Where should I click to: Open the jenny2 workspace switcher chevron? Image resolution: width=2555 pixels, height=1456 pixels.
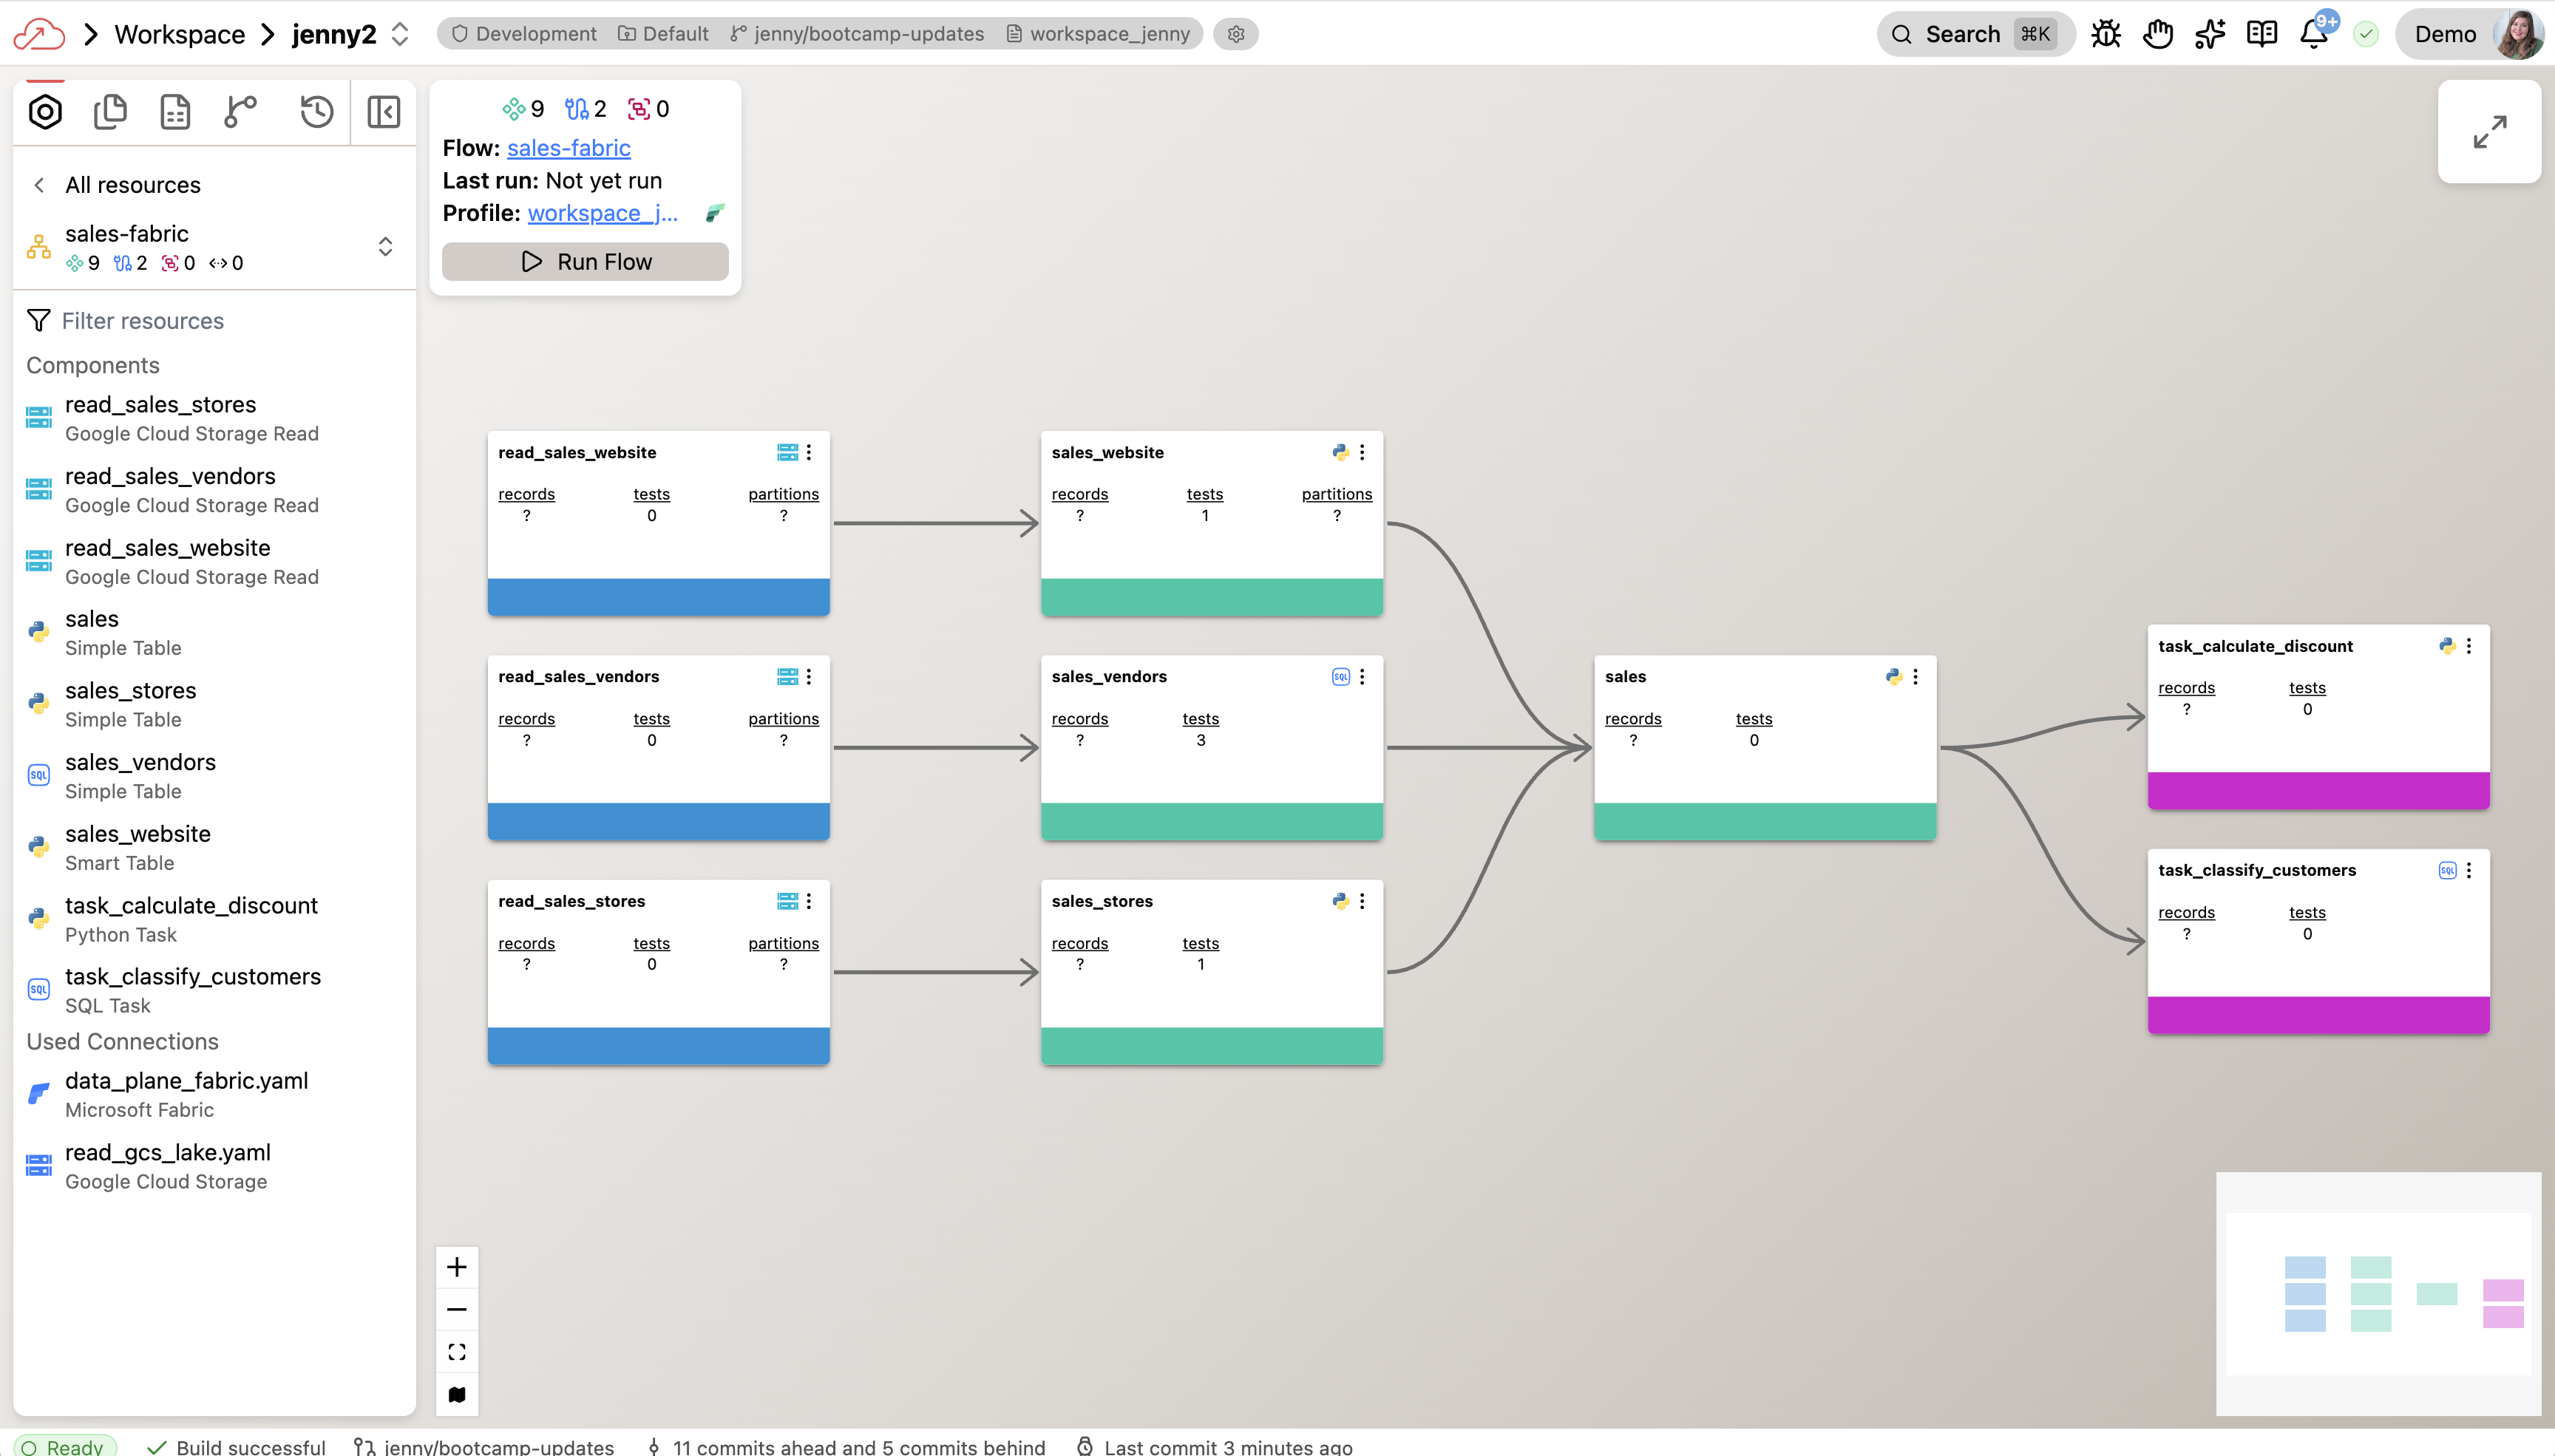pyautogui.click(x=399, y=33)
